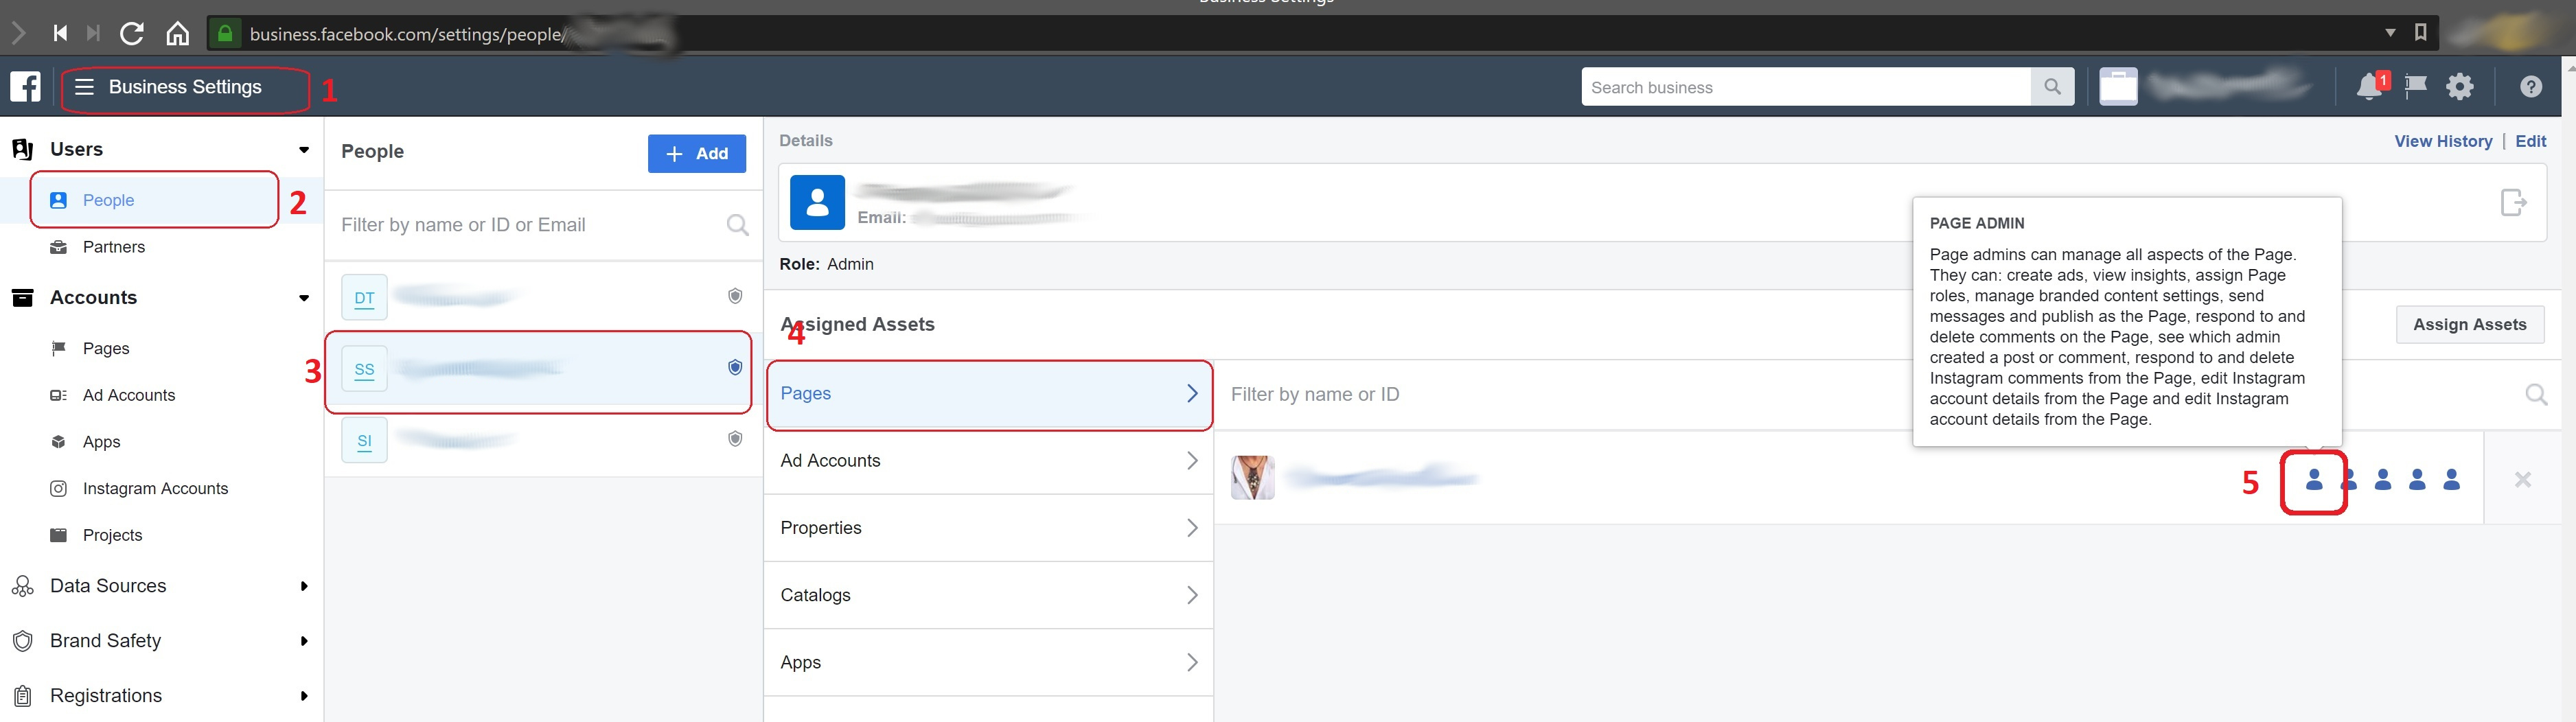
Task: Expand the Data Sources section
Action: click(303, 586)
